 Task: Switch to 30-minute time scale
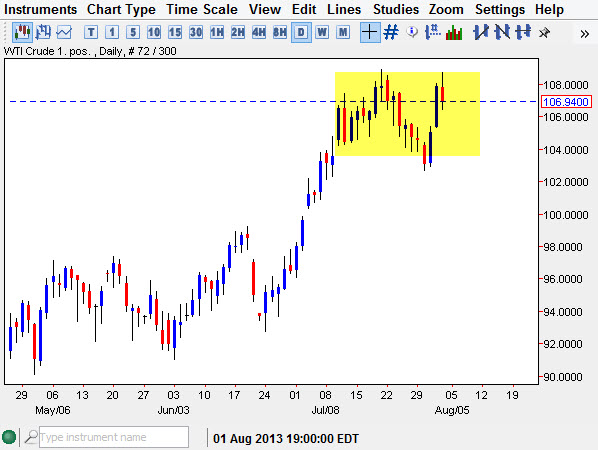click(x=196, y=32)
